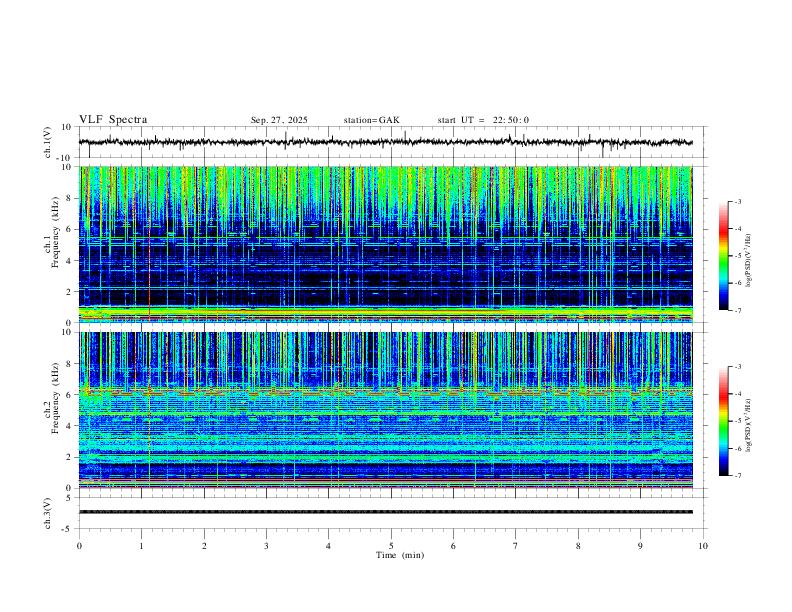Click the "-3" label on ch.1 color bar
Screen dimensions: 792x612
click(737, 201)
